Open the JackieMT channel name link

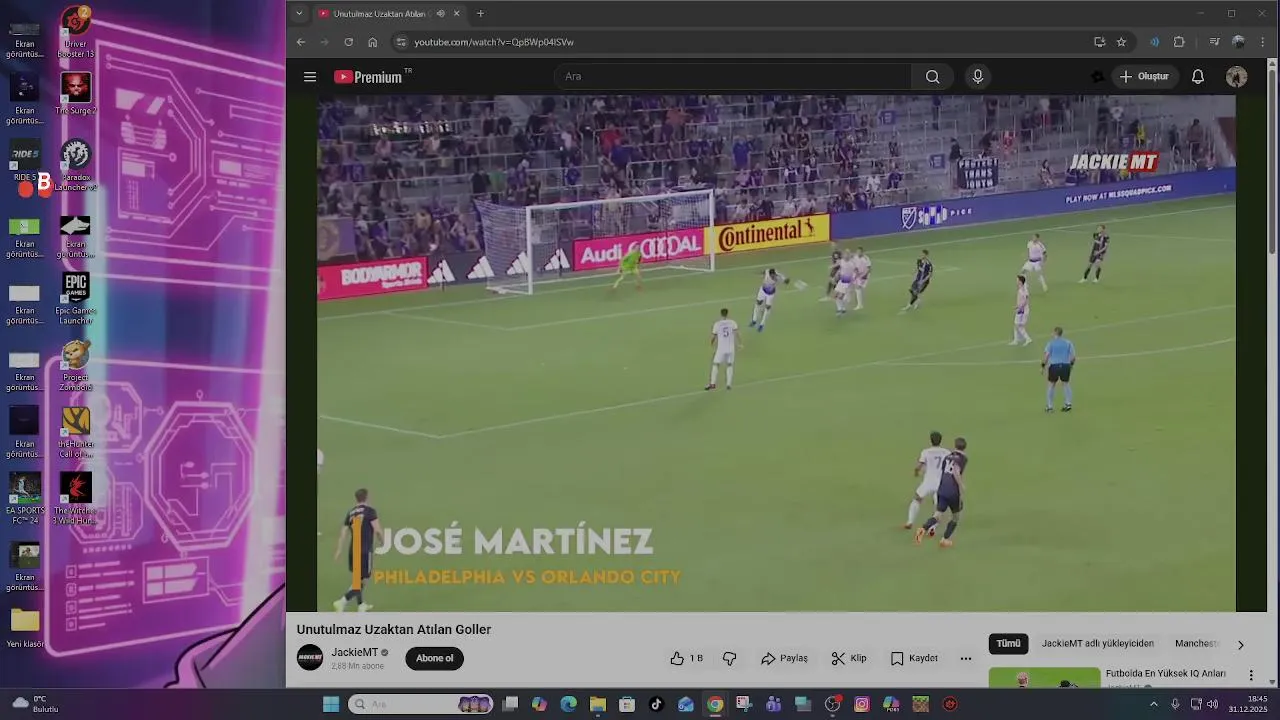click(x=355, y=652)
